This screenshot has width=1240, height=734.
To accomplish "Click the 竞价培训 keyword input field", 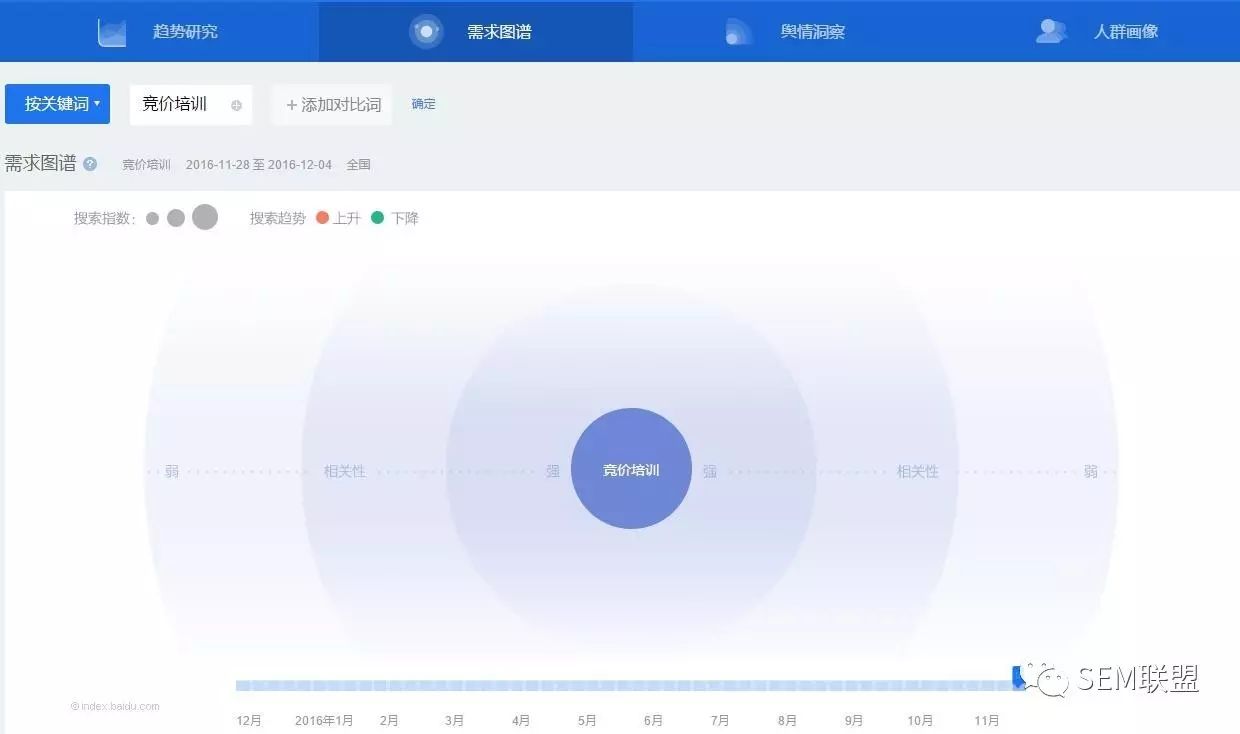I will [191, 105].
